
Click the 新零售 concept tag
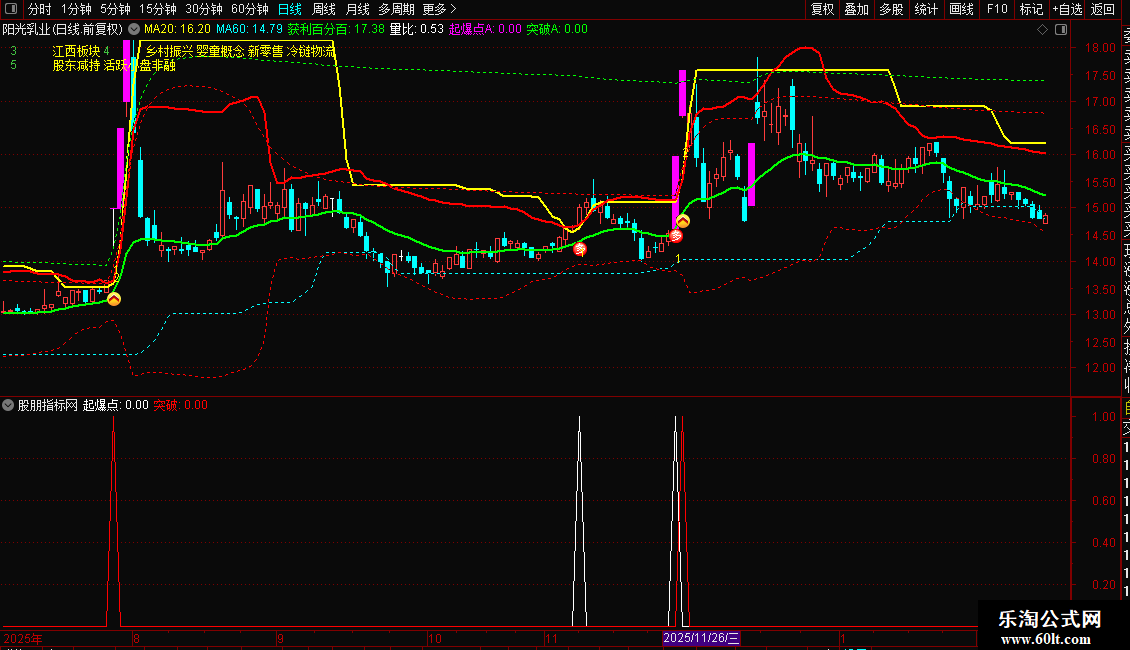tap(265, 51)
